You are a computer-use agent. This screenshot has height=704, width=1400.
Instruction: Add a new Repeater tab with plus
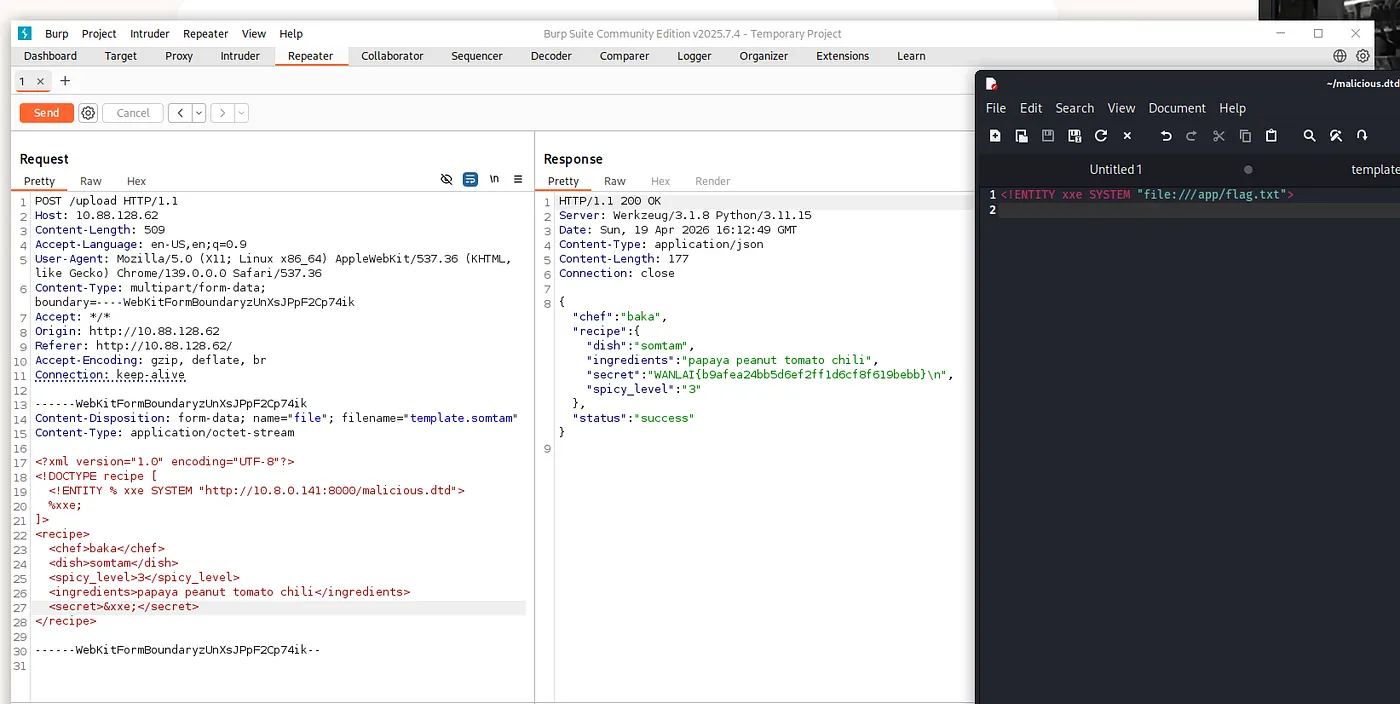(65, 81)
